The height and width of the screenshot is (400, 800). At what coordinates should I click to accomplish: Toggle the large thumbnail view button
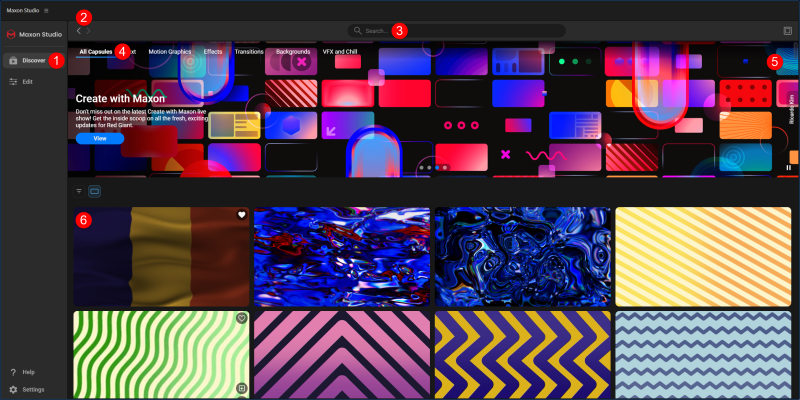coord(95,190)
